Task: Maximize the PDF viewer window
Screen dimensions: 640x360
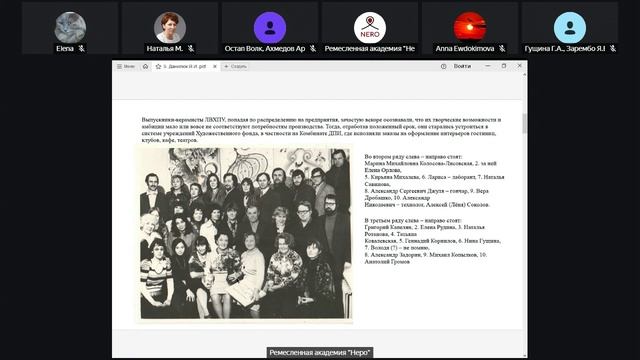Action: 504,66
